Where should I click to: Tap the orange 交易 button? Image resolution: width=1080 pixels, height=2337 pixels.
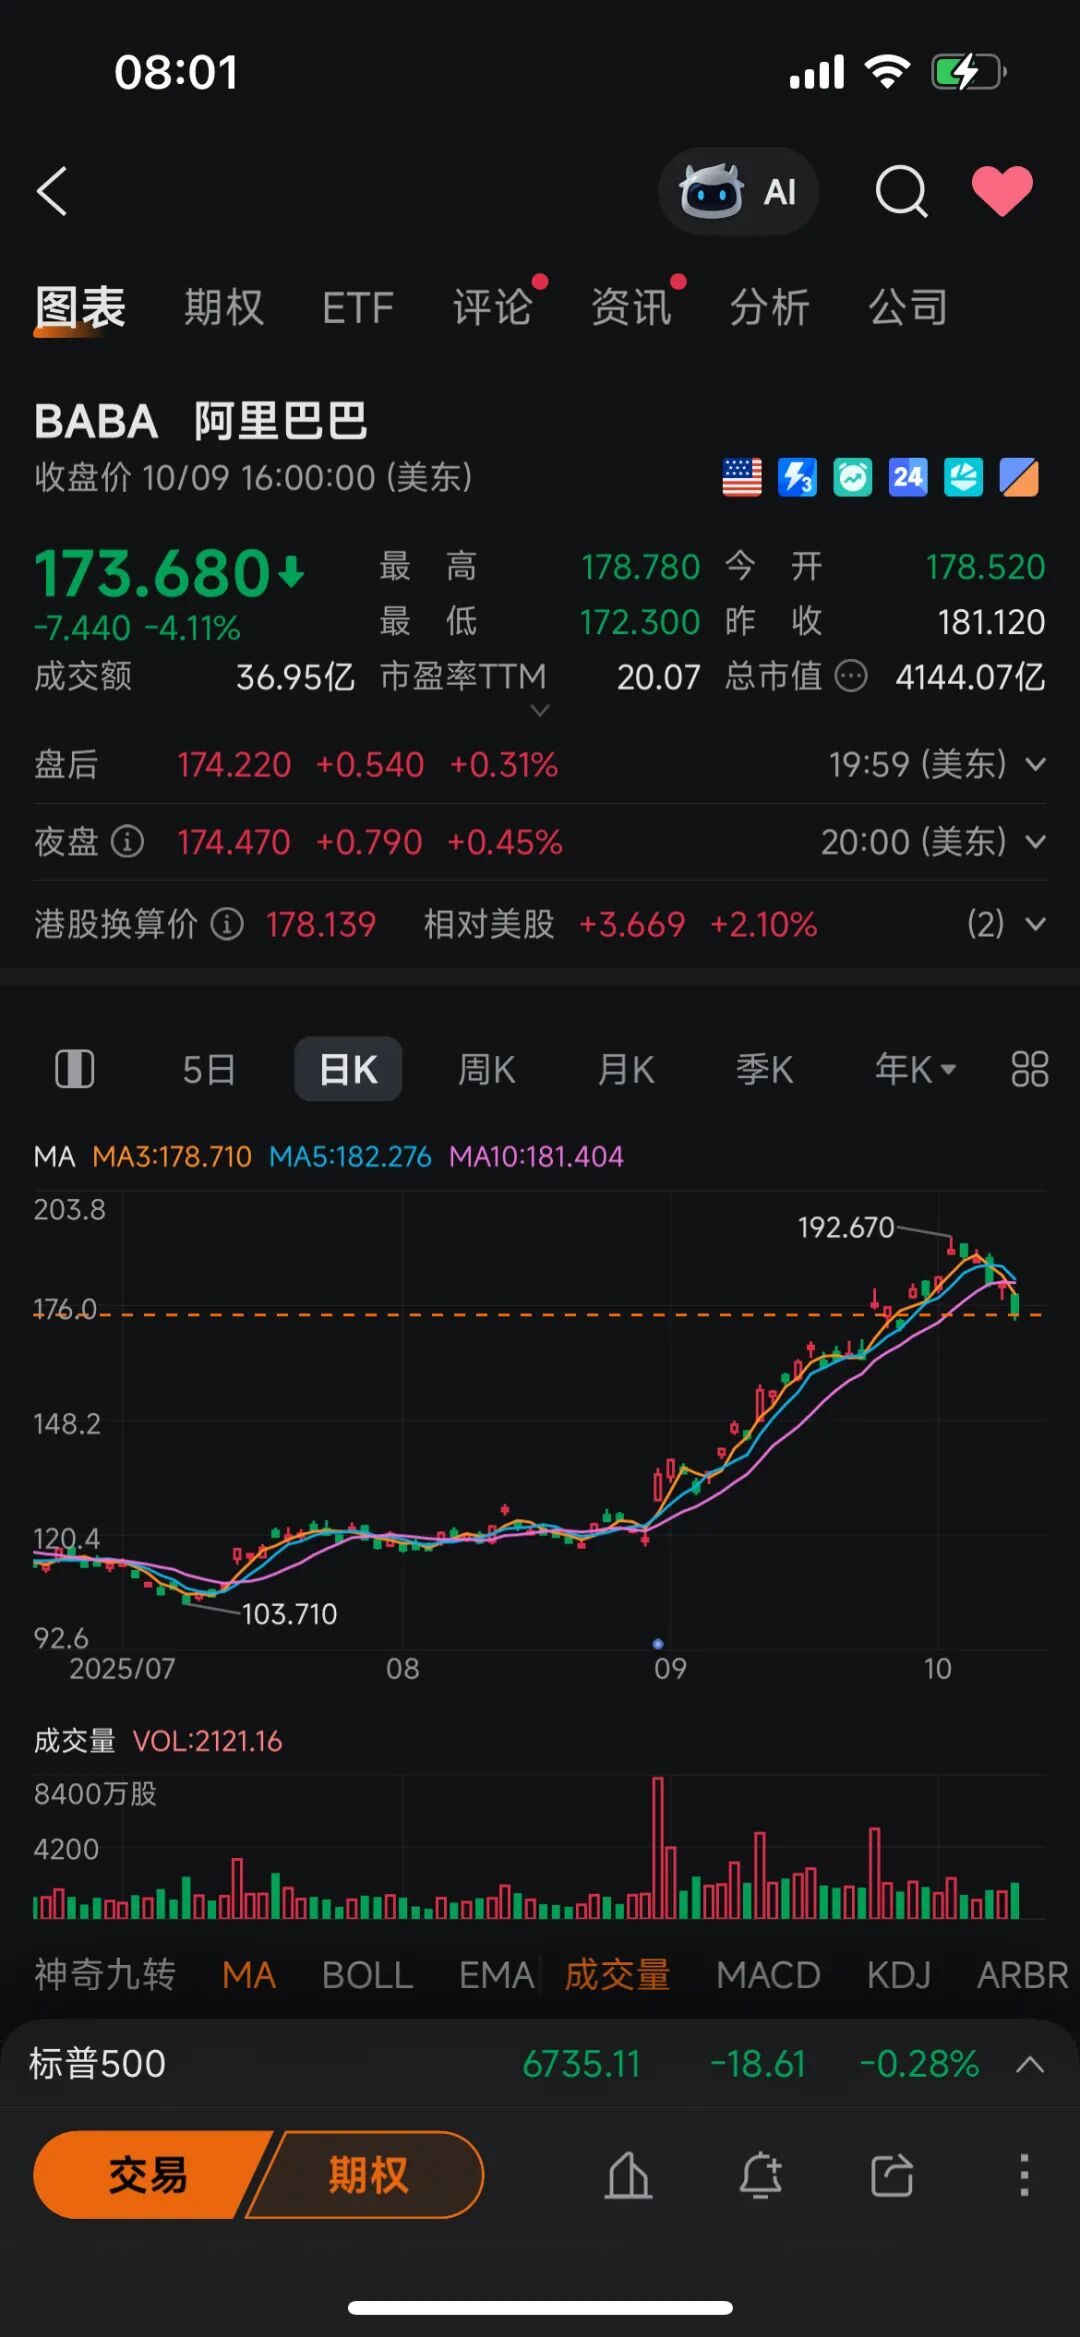pyautogui.click(x=148, y=2175)
